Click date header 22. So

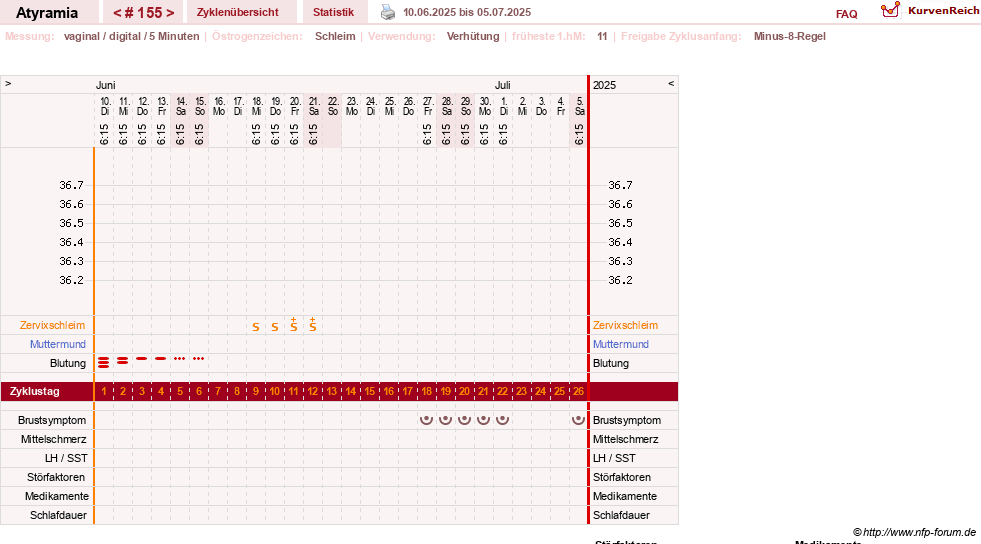tap(333, 106)
